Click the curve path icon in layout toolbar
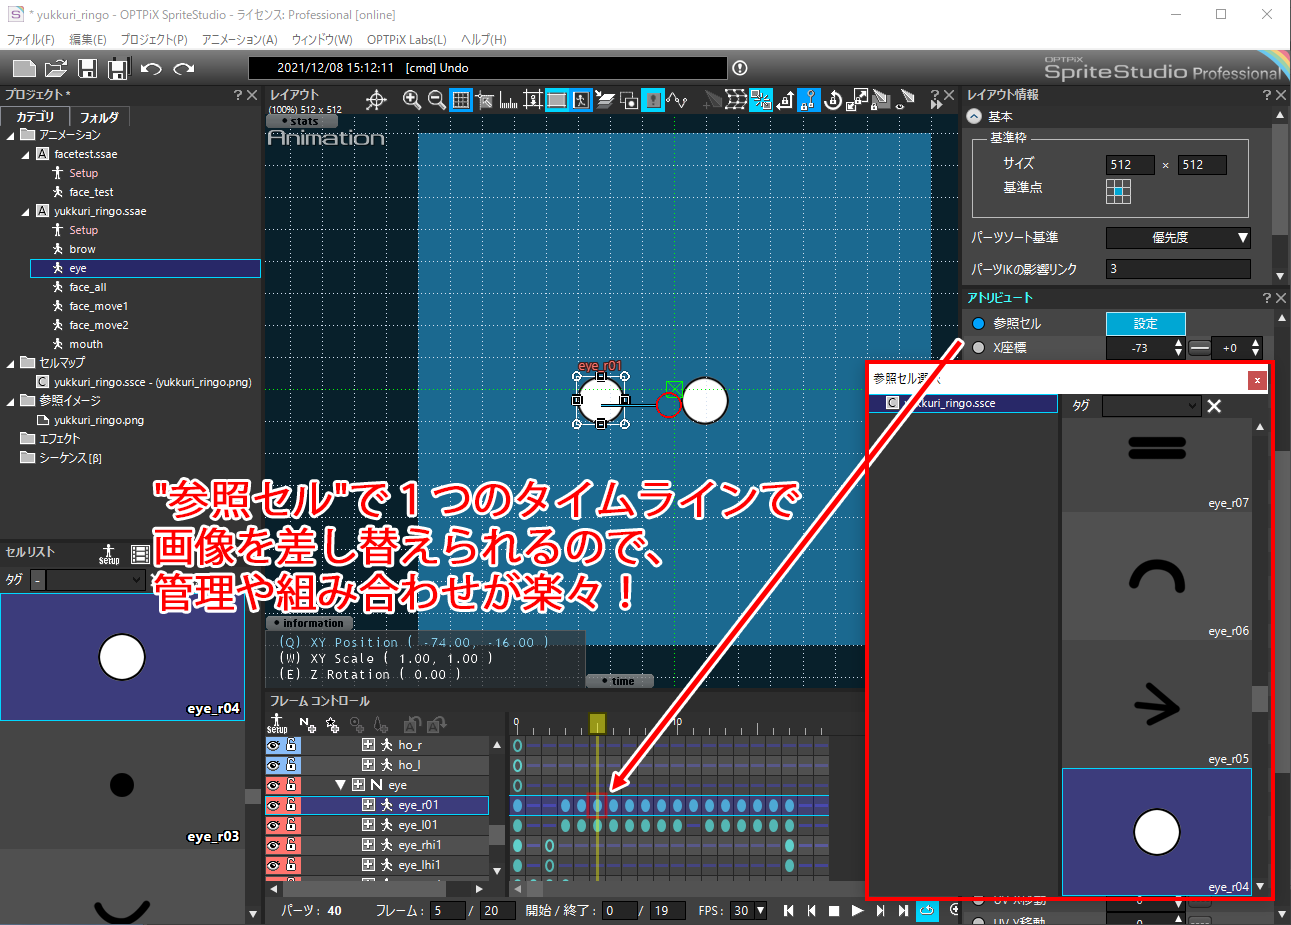Viewport: 1291px width, 925px height. click(677, 100)
